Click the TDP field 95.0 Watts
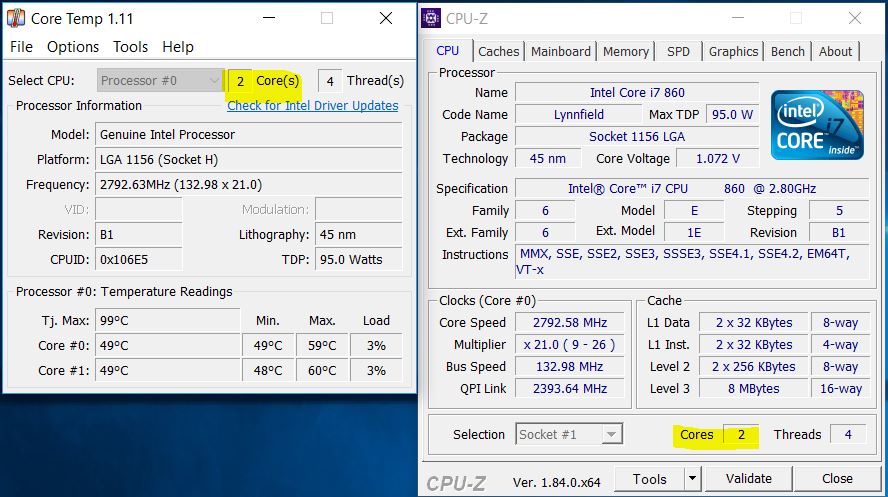Image resolution: width=888 pixels, height=497 pixels. 358,259
